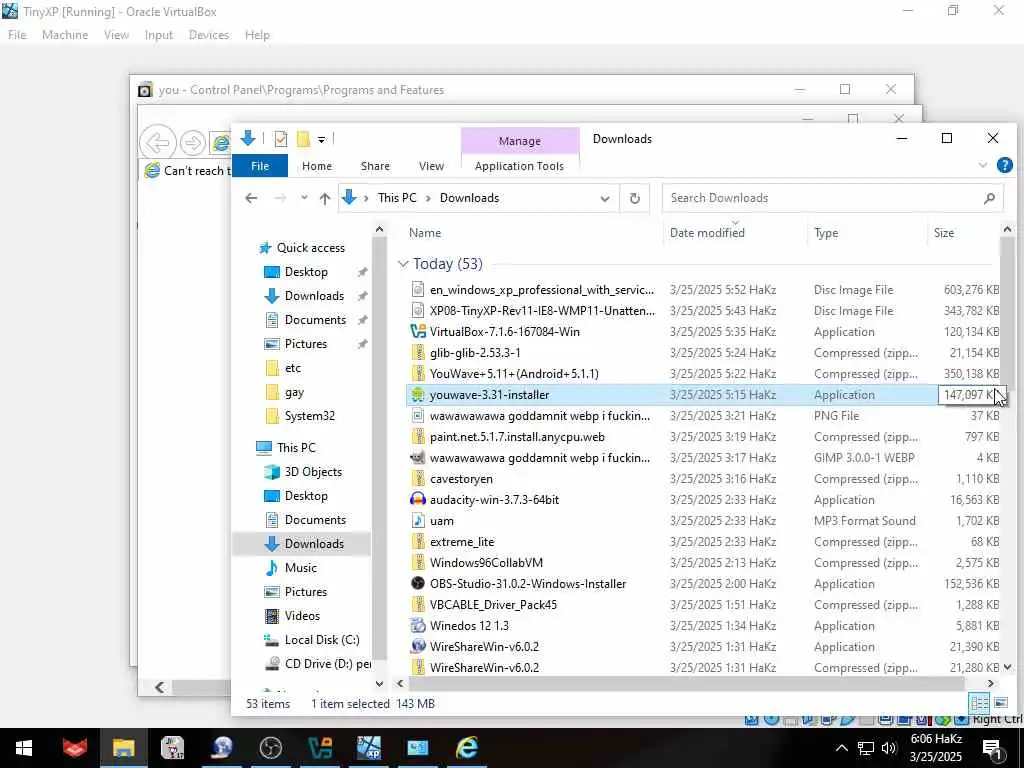Select the OBS-Studio-31.0.2-Windows-Installer icon

417,583
